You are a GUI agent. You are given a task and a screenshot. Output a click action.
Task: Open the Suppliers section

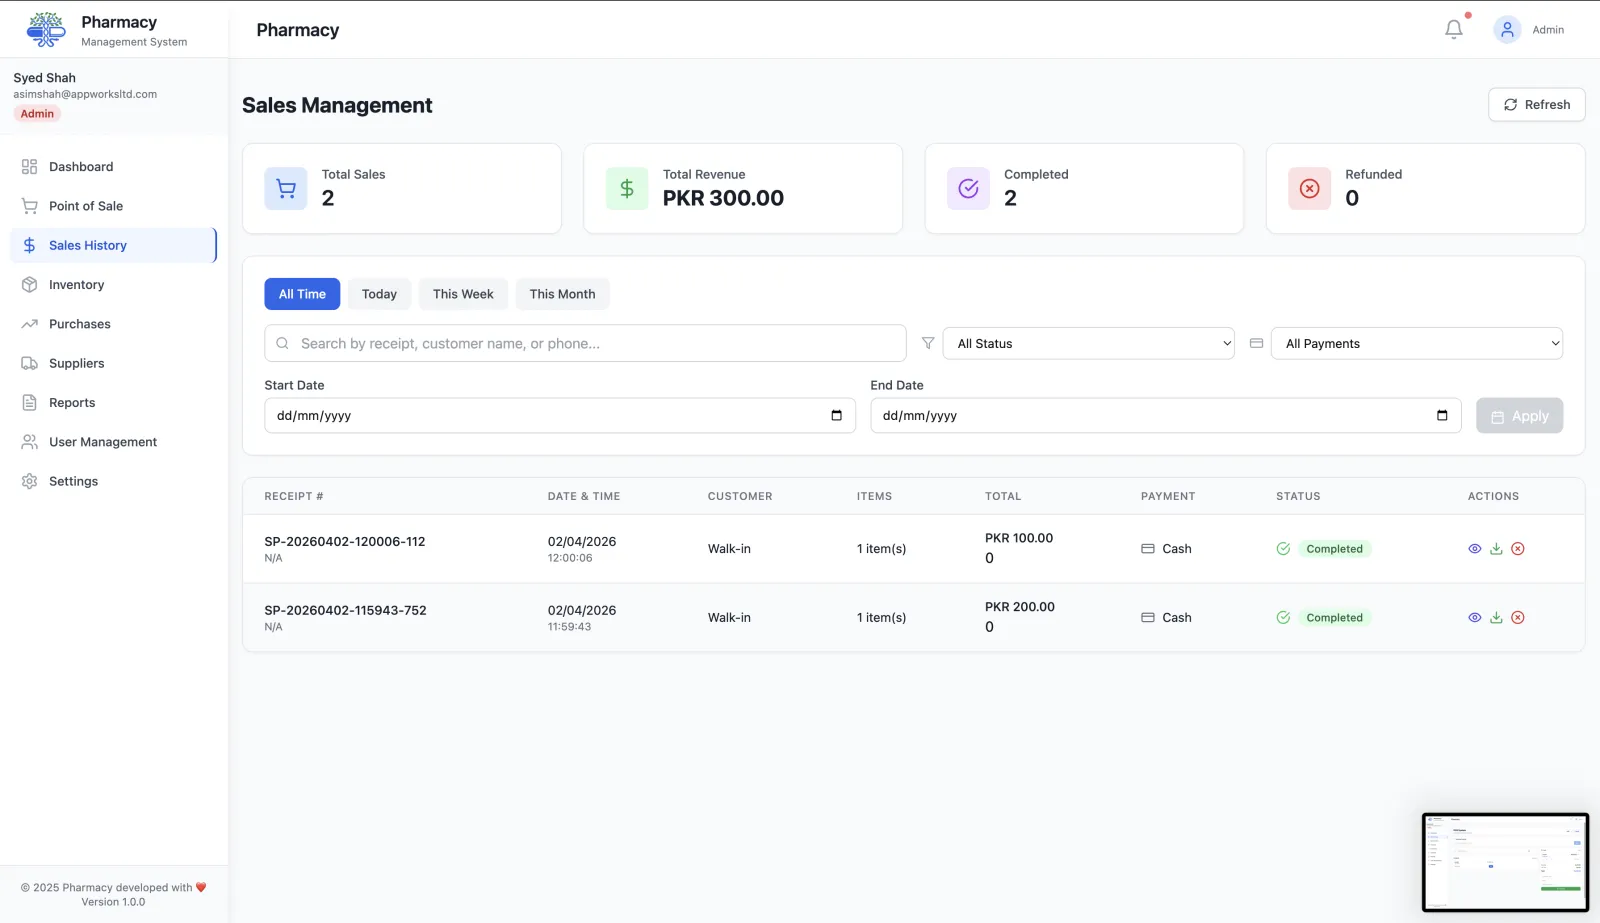pos(113,363)
